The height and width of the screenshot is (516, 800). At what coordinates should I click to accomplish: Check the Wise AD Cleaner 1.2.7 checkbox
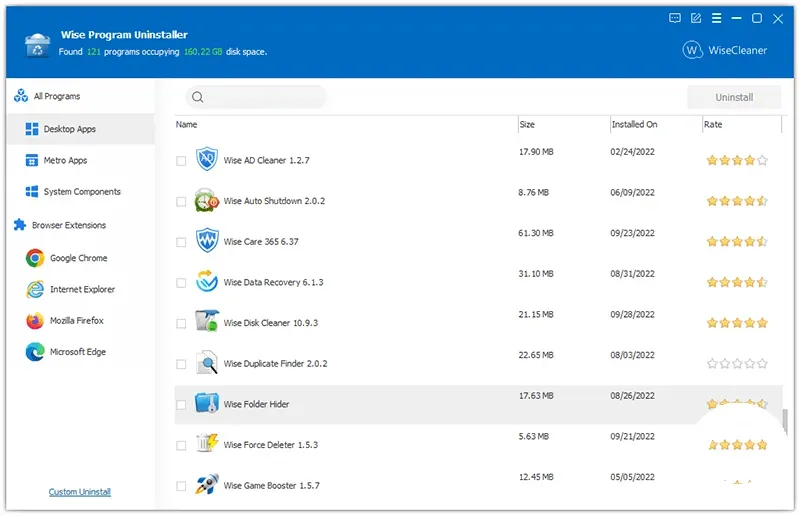181,161
